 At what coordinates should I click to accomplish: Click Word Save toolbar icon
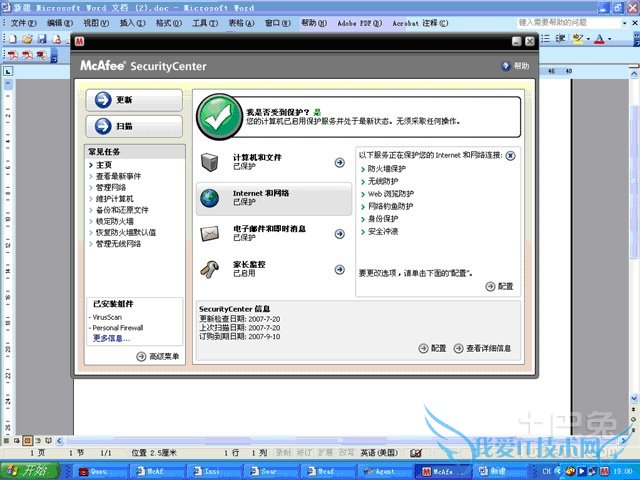[x=42, y=39]
